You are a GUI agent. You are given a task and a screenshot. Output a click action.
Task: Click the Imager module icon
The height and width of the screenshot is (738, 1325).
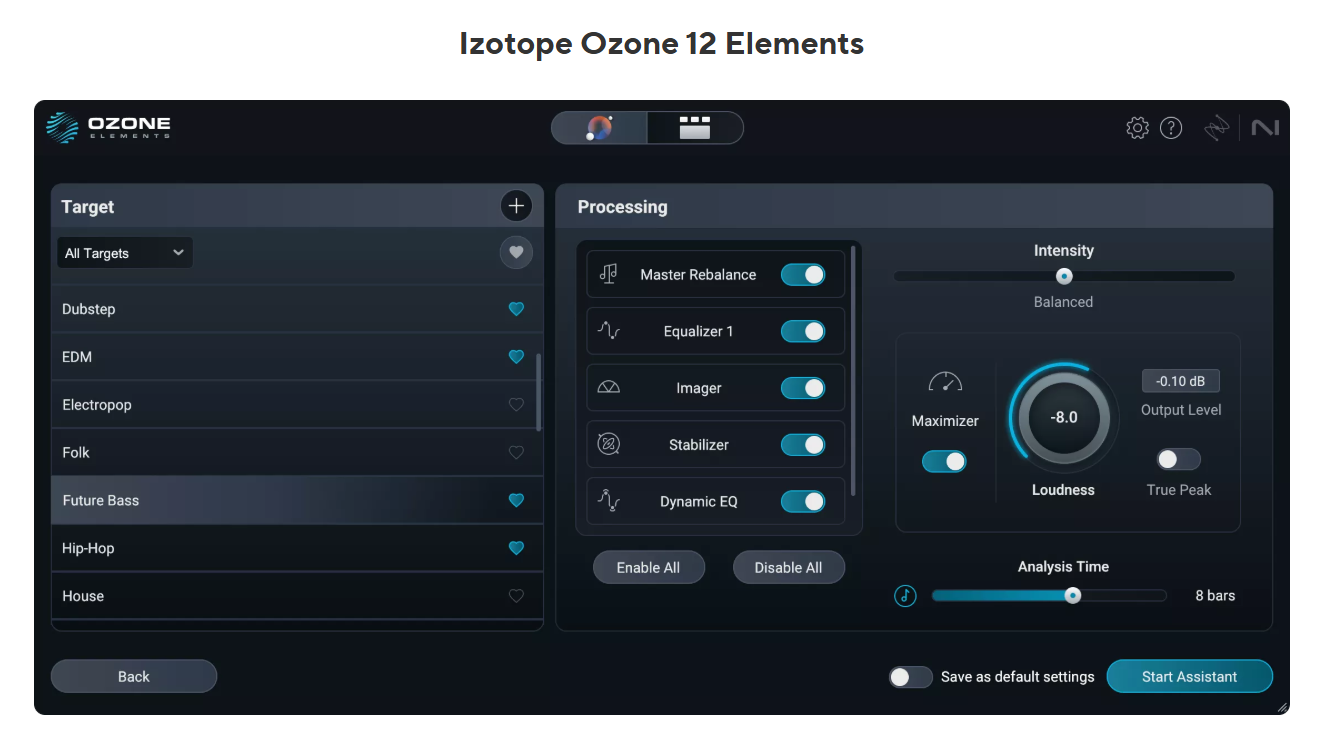click(608, 388)
